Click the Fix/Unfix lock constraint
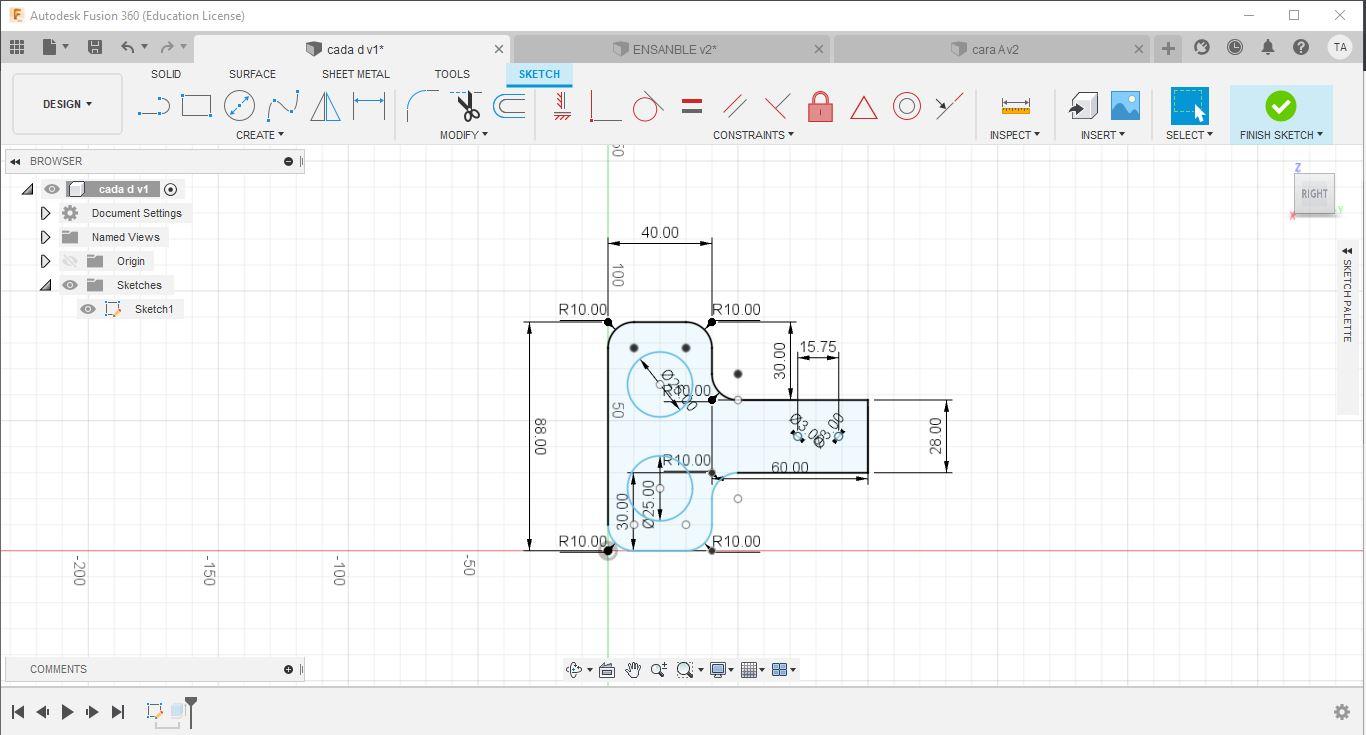 (x=820, y=106)
